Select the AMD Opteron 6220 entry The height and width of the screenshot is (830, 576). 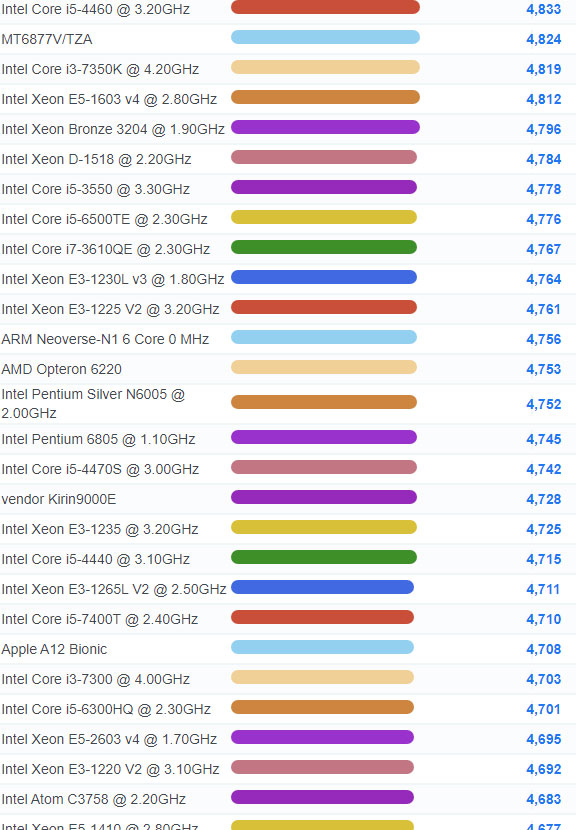click(x=61, y=369)
